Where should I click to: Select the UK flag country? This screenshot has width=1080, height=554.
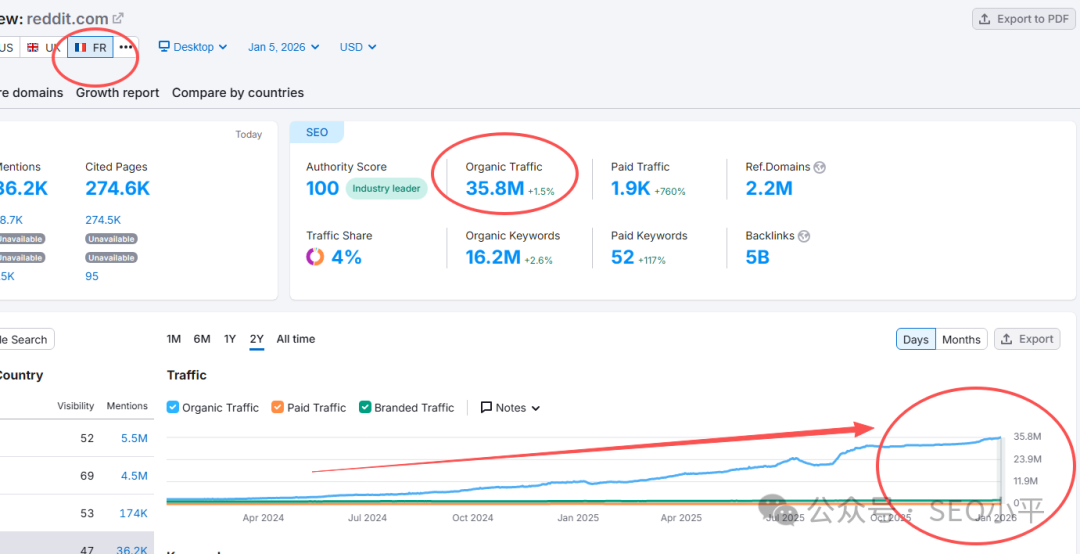point(44,47)
